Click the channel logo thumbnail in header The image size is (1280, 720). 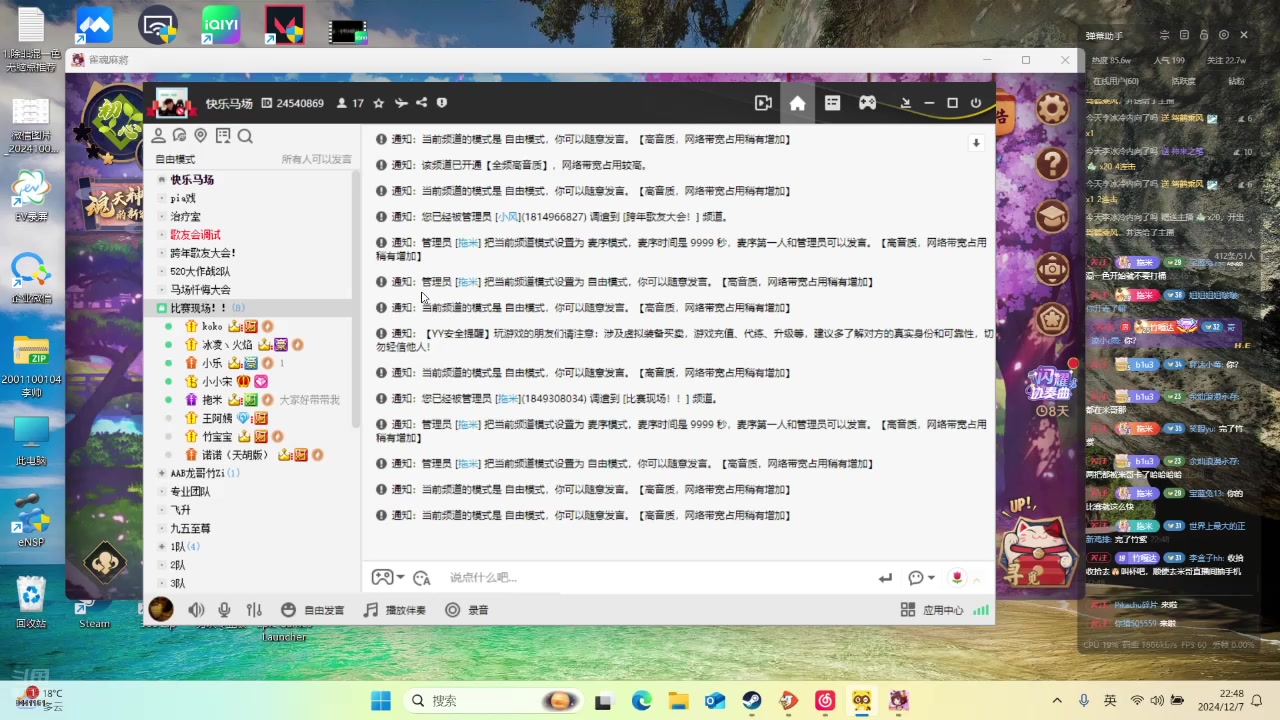point(173,103)
